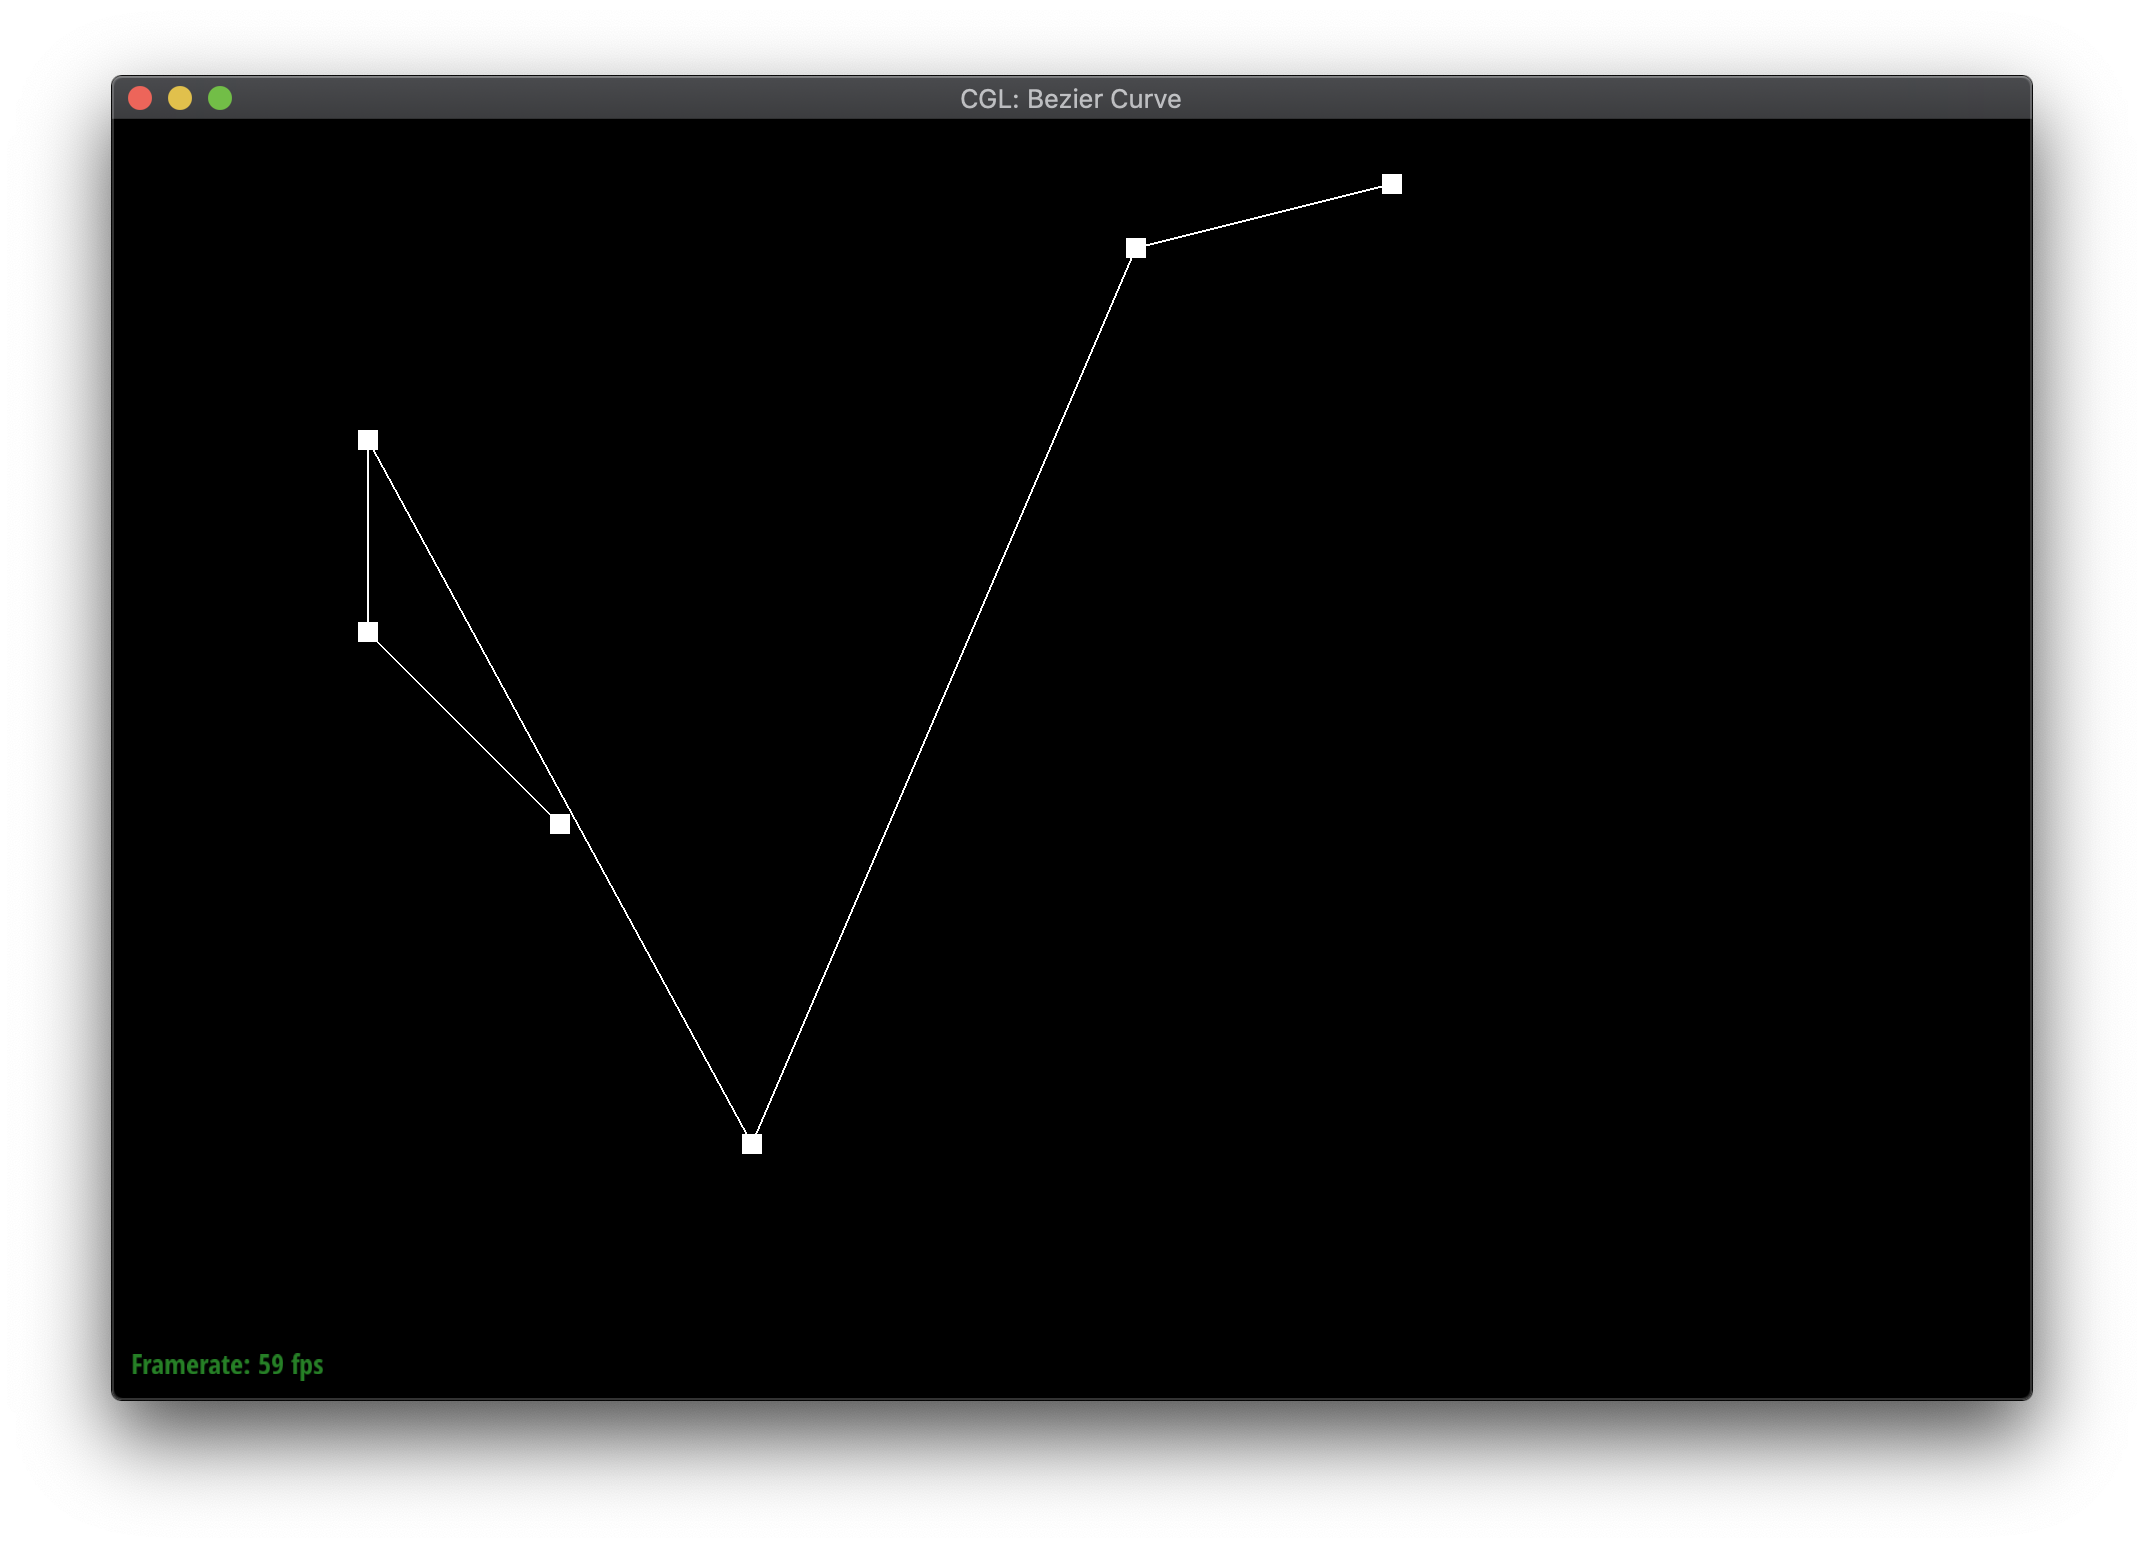Viewport: 2144px width, 1548px height.
Task: Click the control point where the short diagonal segment ends
Action: (559, 824)
